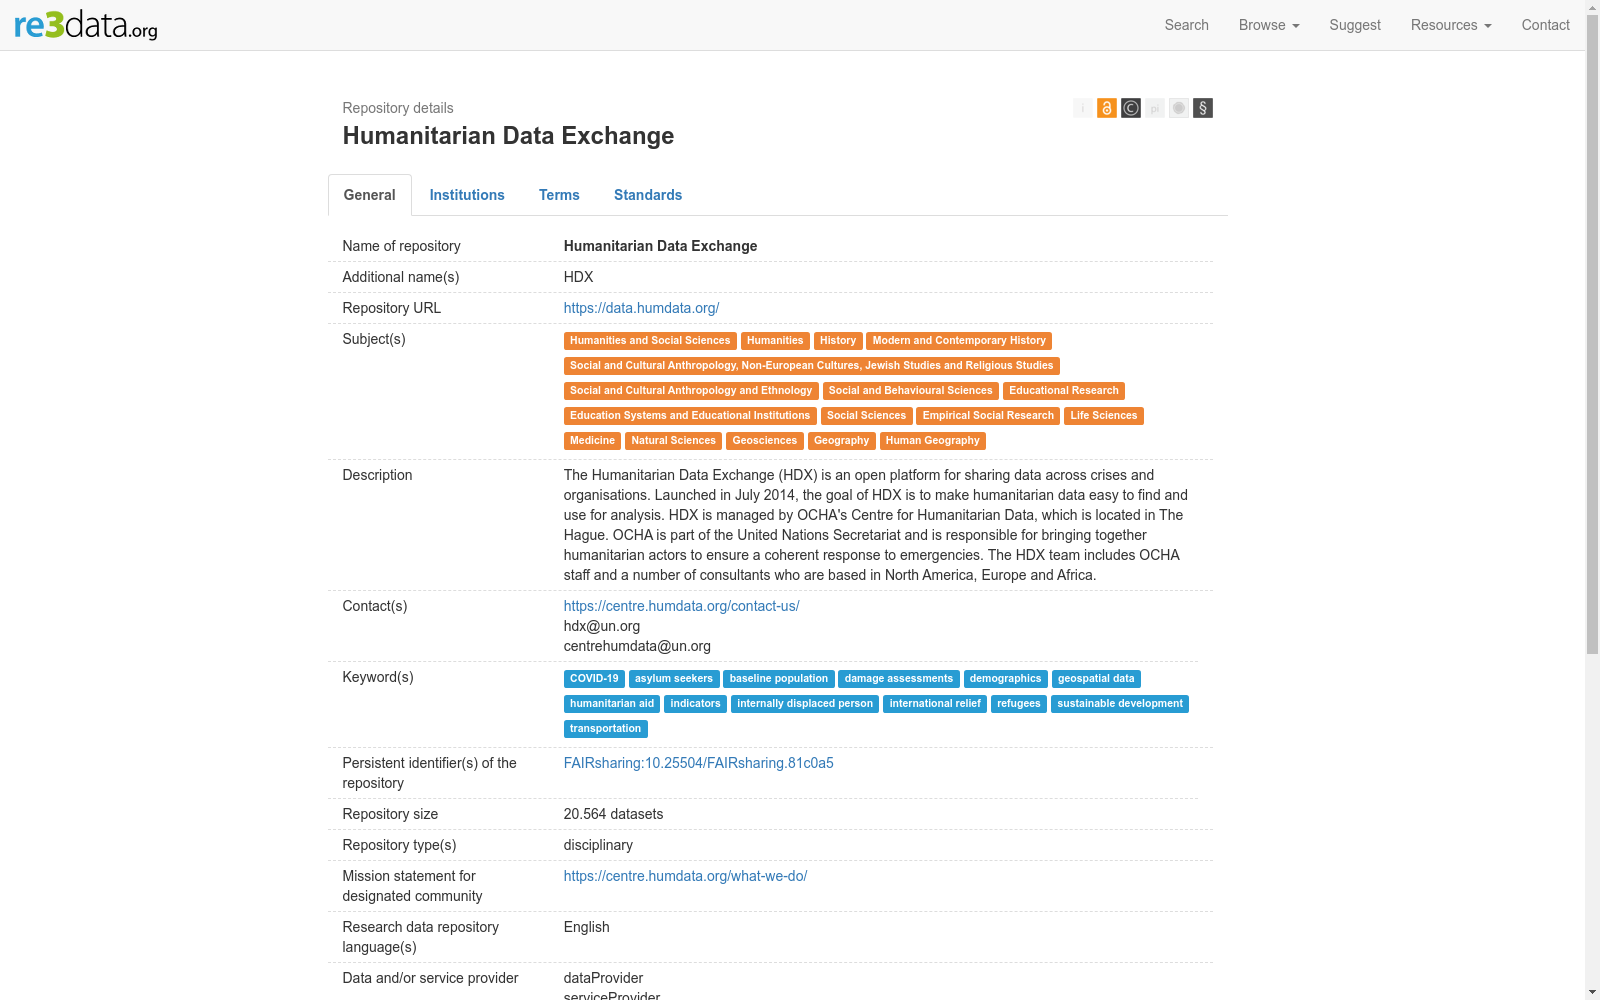
Task: Click the 'baseline population' keyword tag
Action: pyautogui.click(x=779, y=679)
